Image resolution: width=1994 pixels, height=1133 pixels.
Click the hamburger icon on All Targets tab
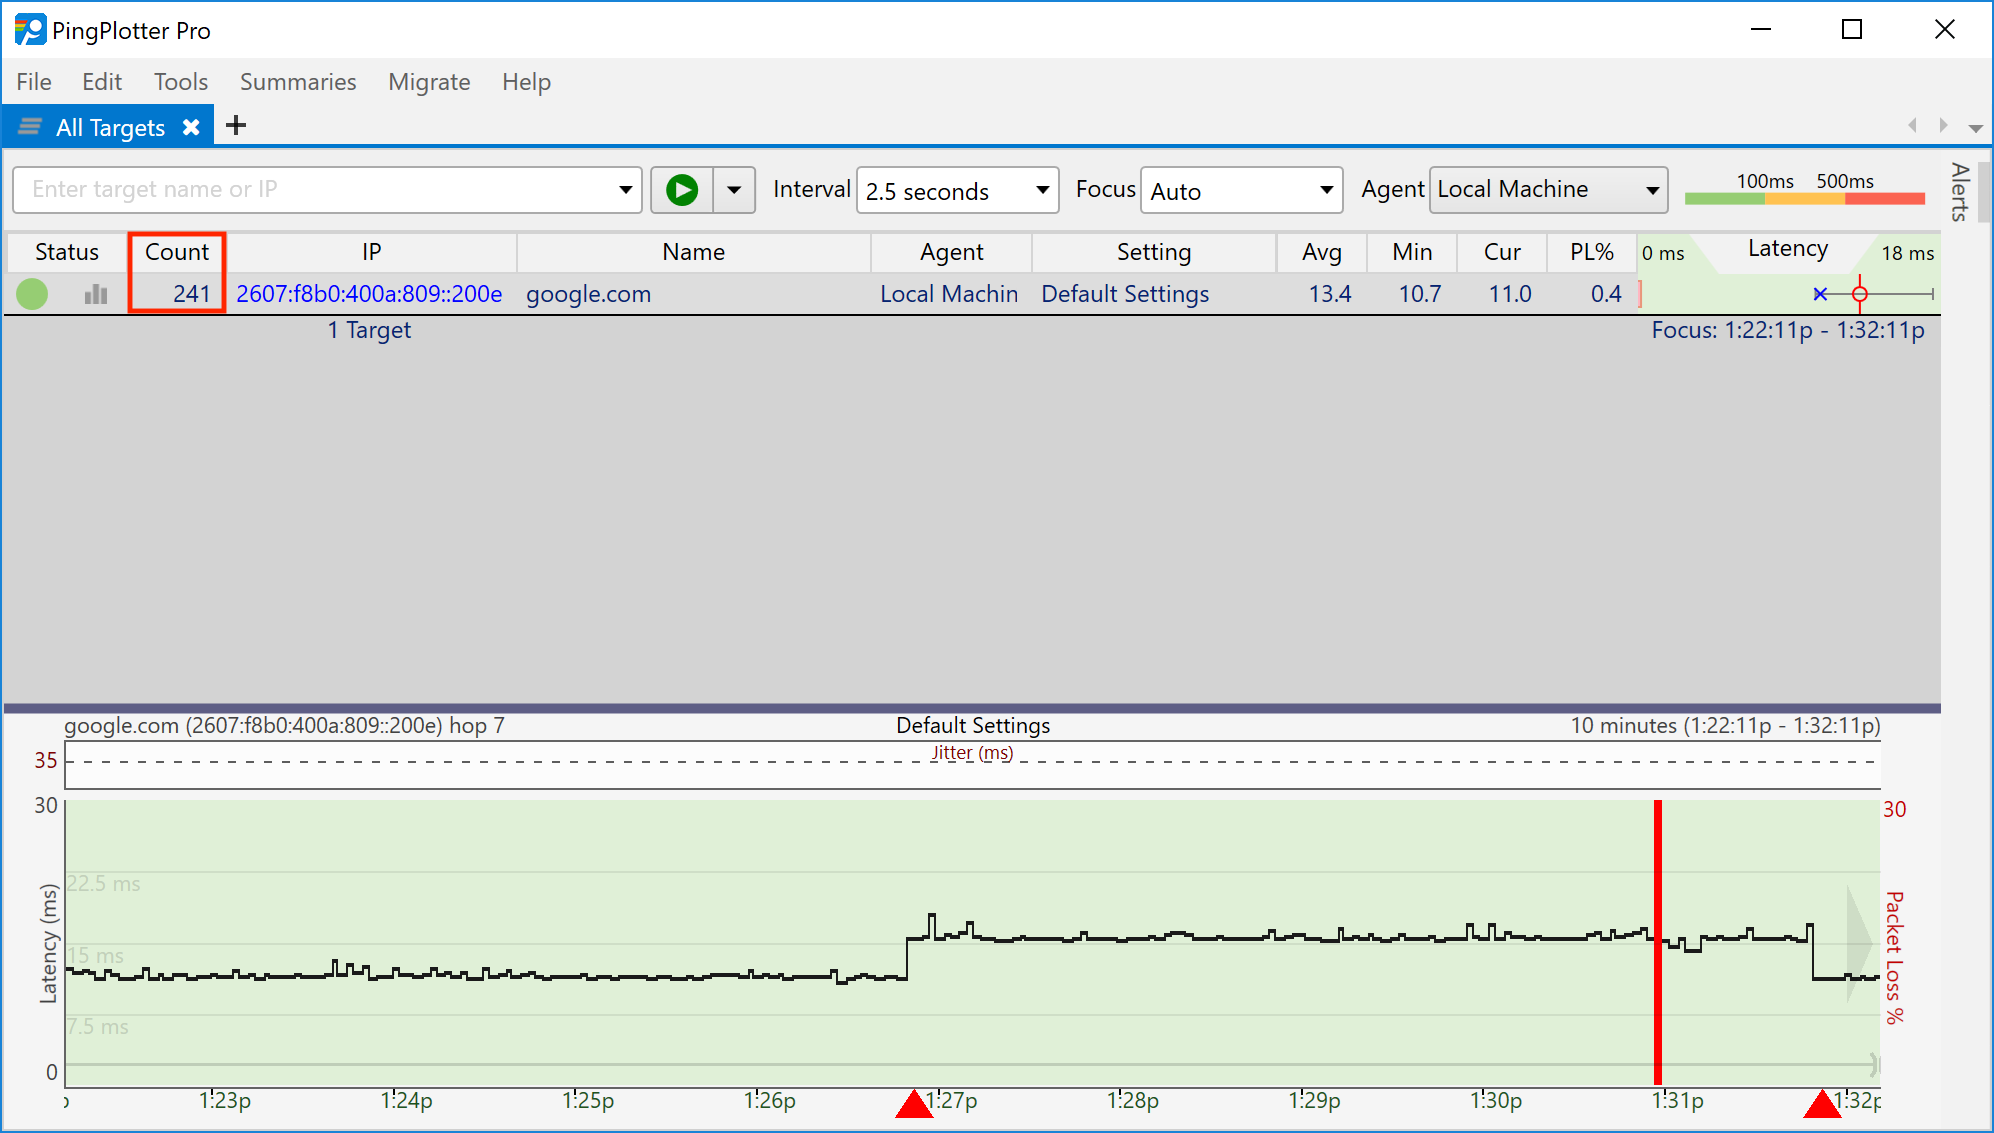[x=30, y=127]
